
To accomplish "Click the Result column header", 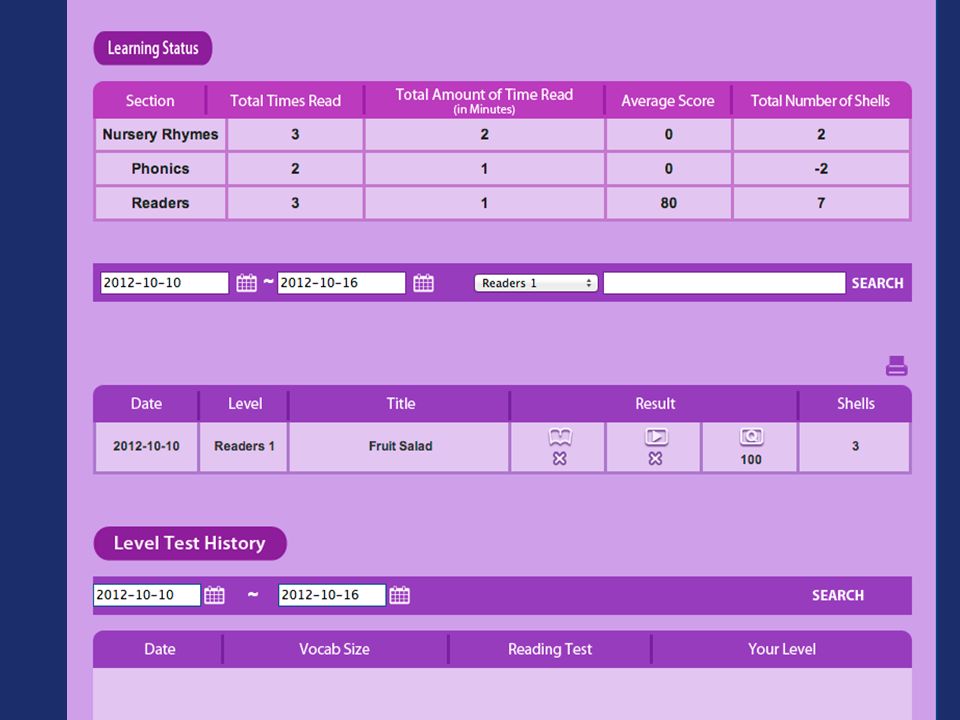I will tap(654, 404).
